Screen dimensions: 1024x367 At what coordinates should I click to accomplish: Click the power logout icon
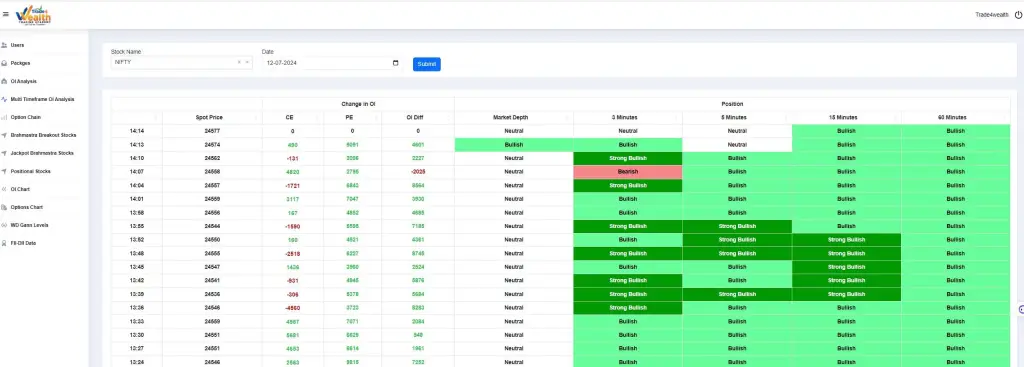pyautogui.click(x=1017, y=15)
